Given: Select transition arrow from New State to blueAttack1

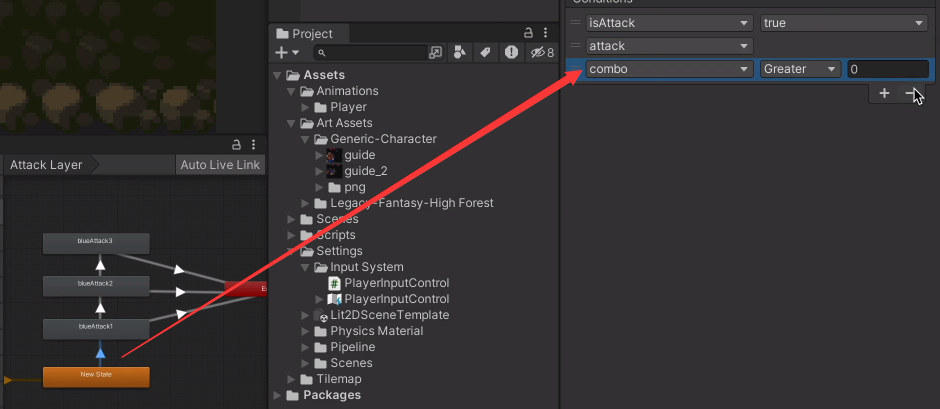Looking at the screenshot, I should point(101,353).
